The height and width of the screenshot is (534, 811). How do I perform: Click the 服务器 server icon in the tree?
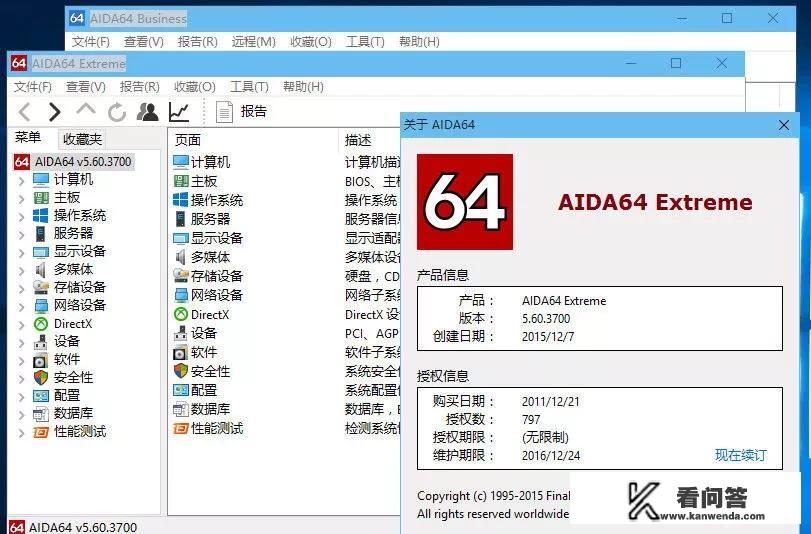40,233
